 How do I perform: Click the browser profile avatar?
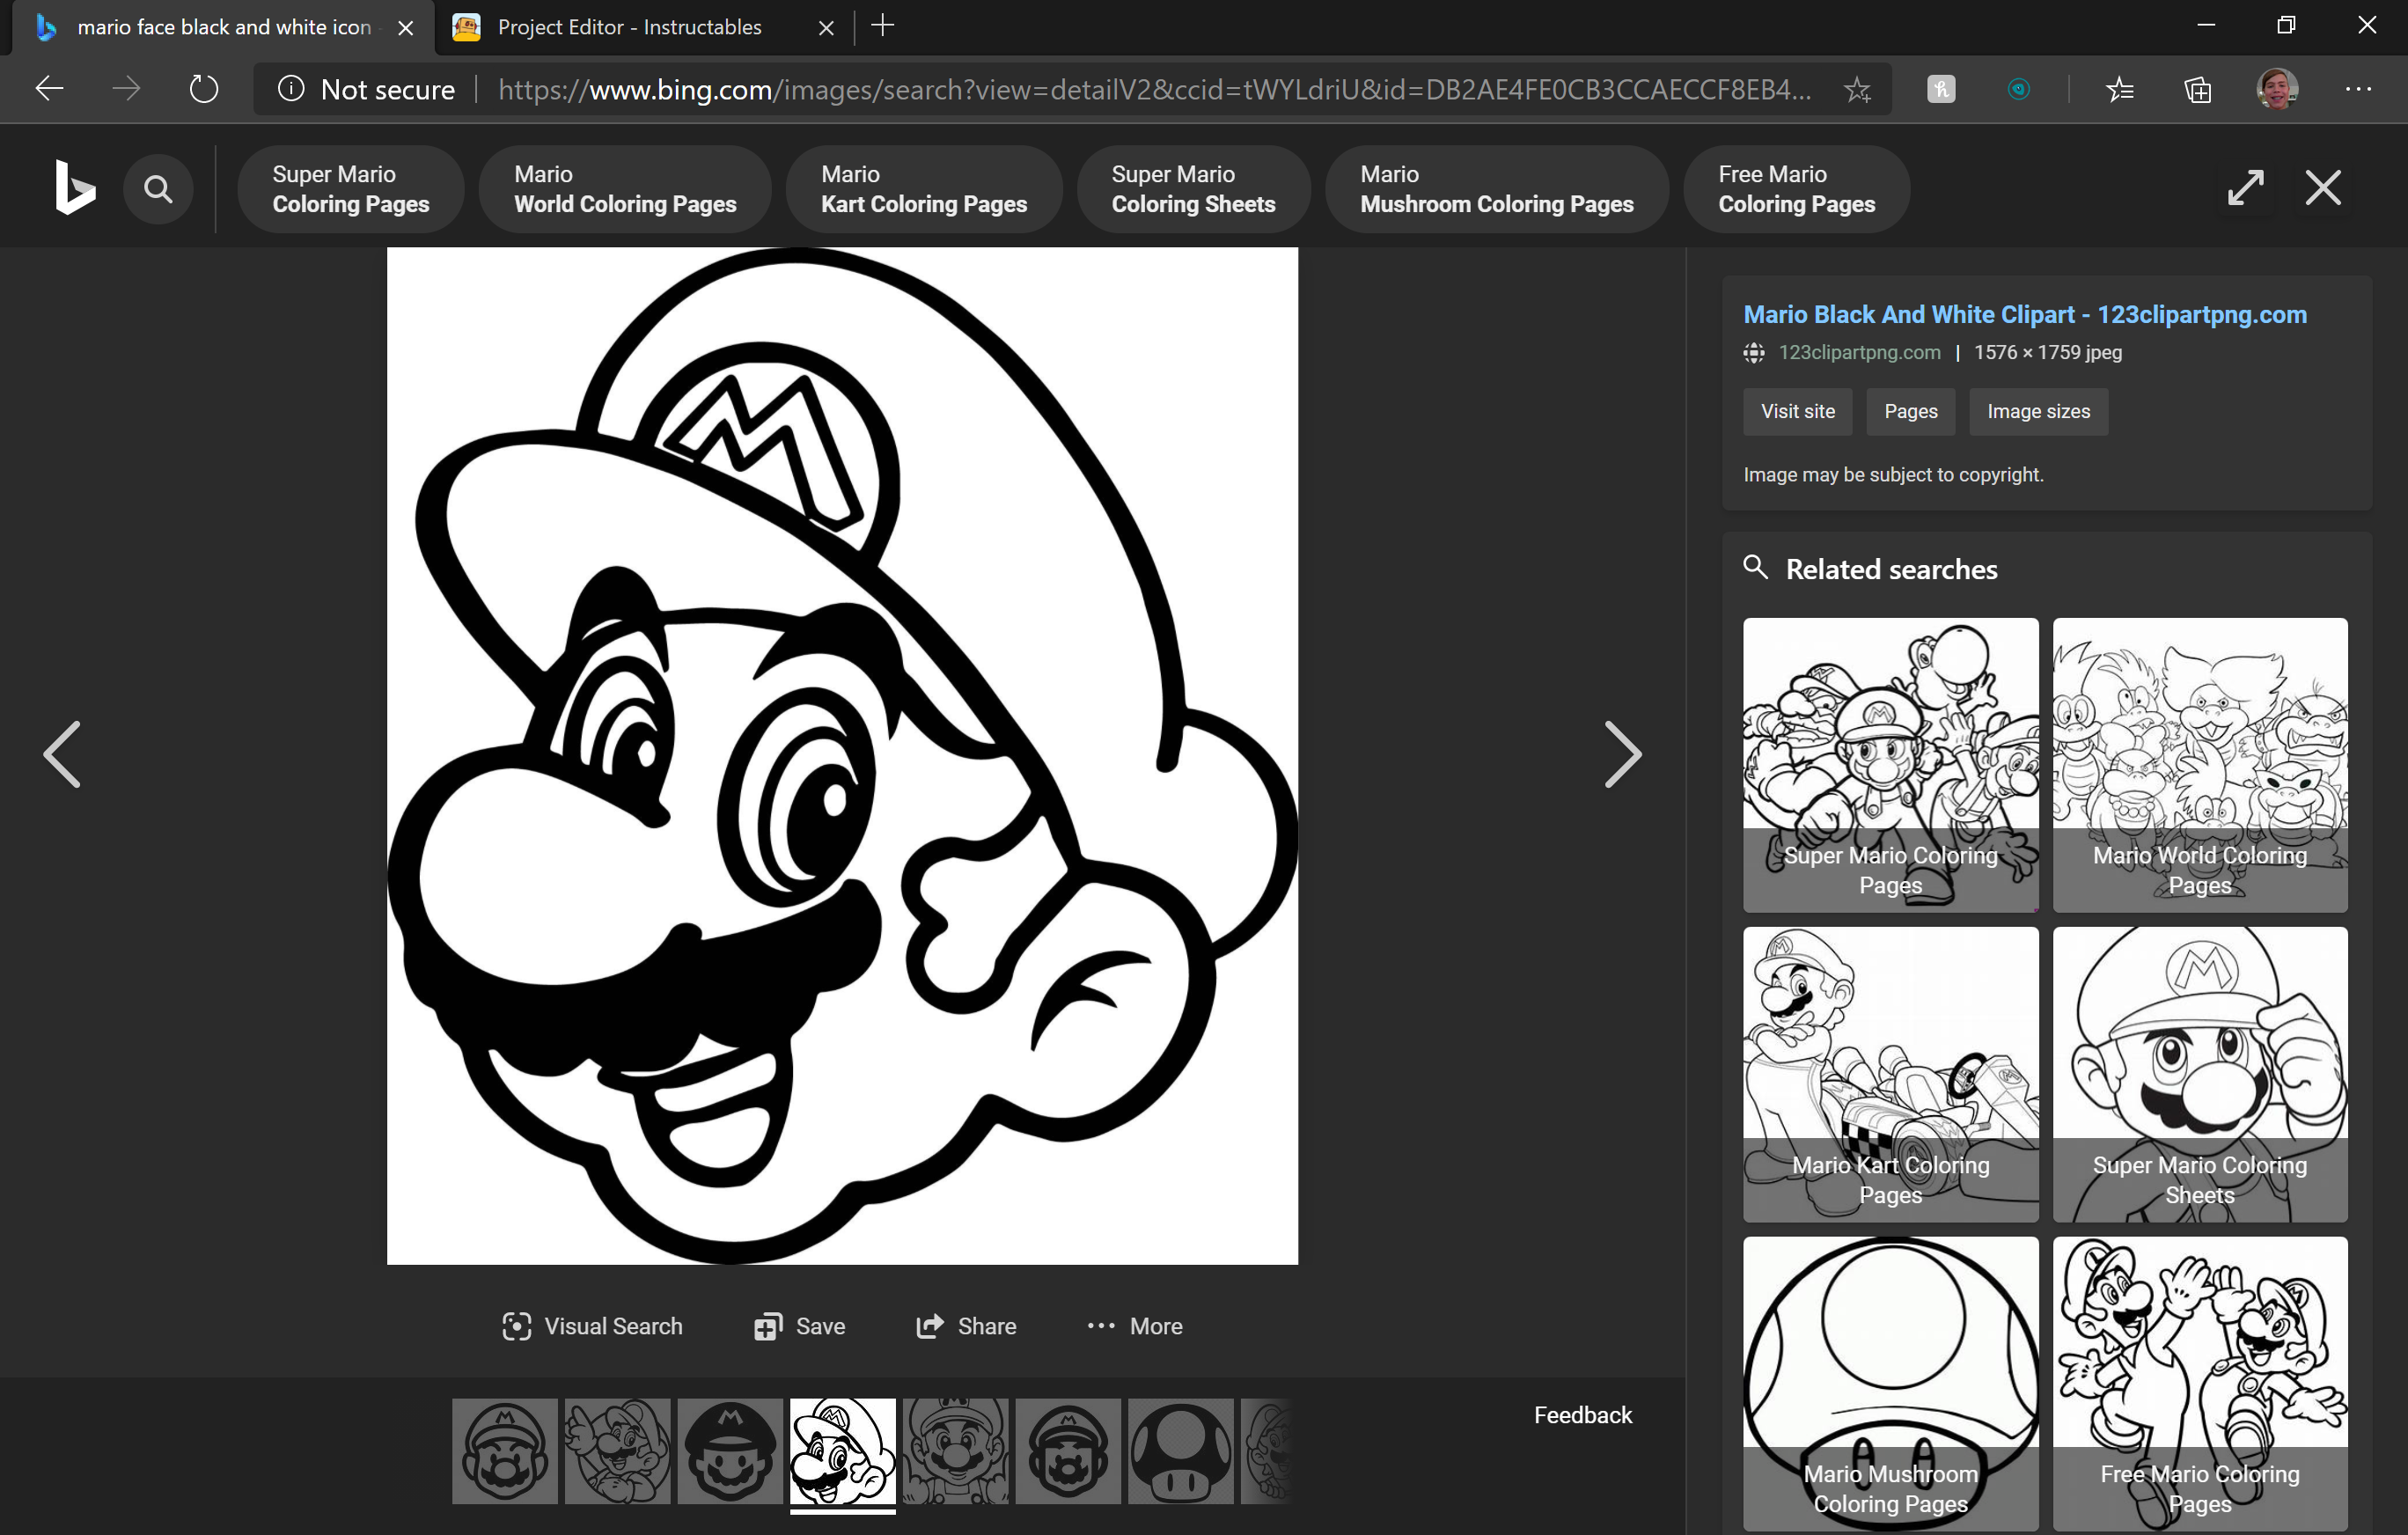pos(2277,88)
